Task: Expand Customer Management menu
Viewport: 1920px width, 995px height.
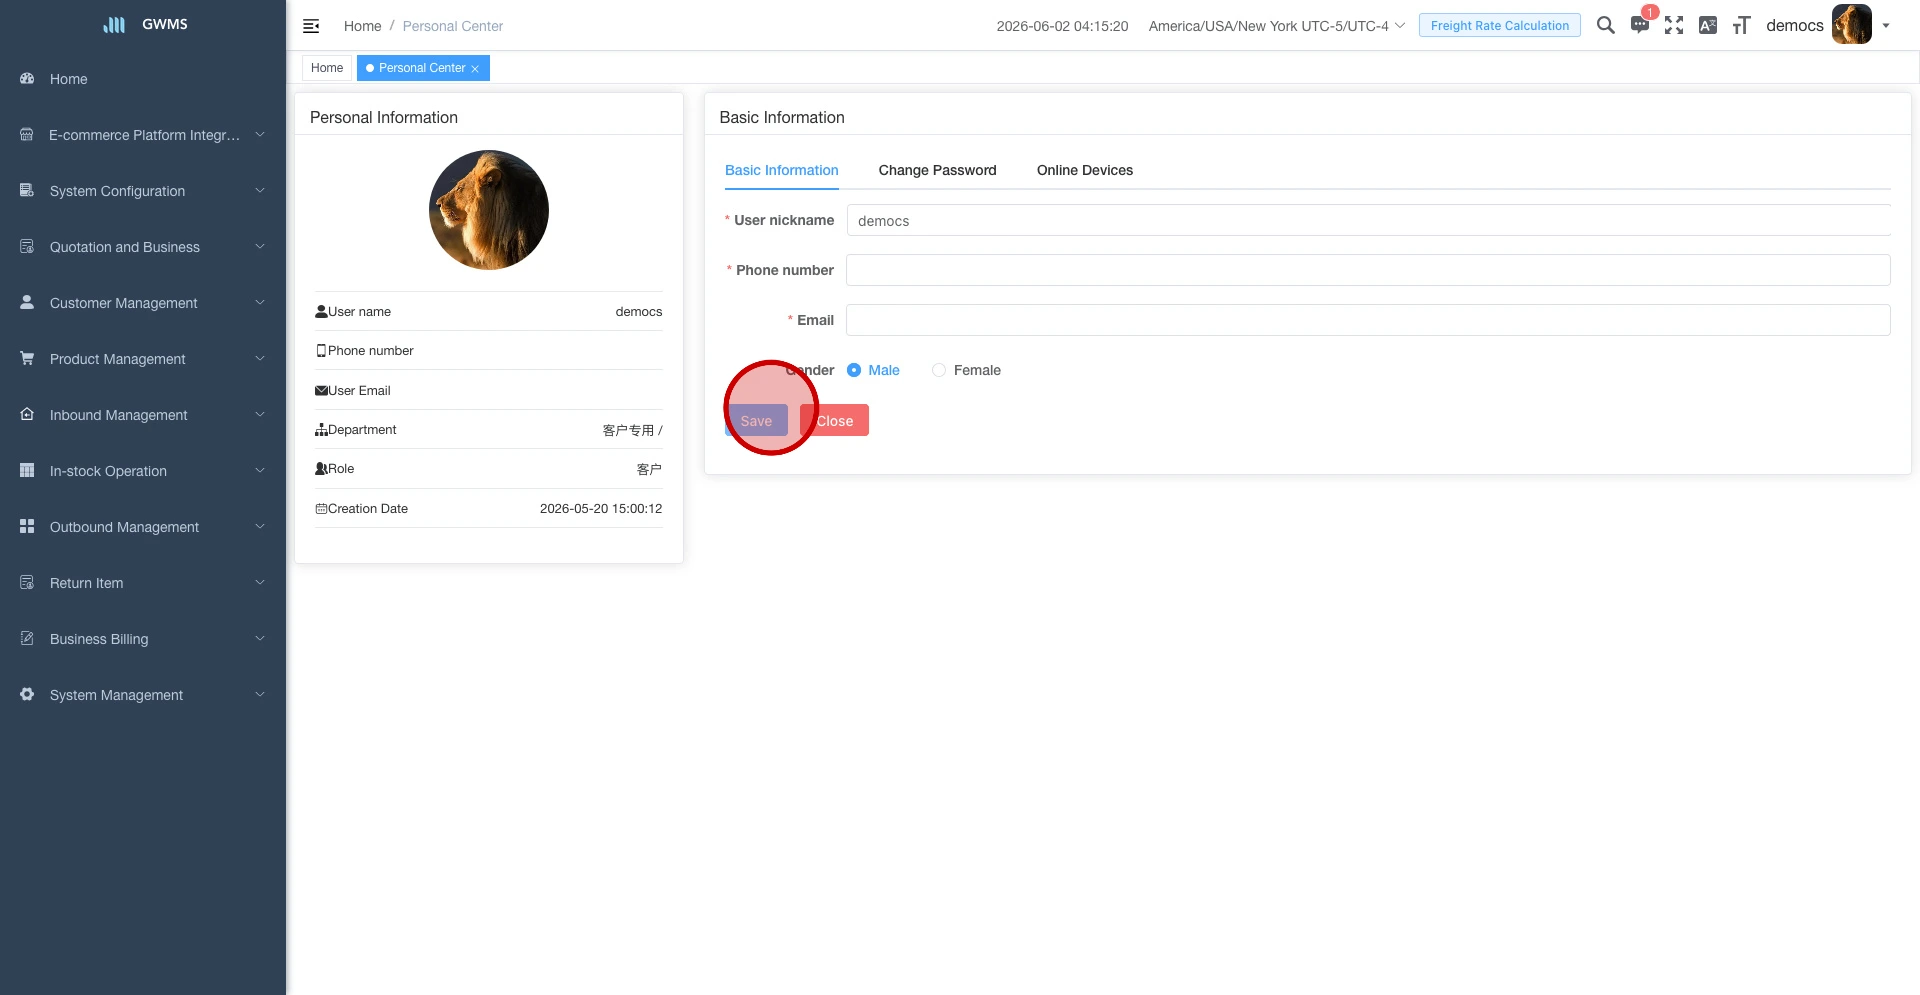Action: point(260,302)
